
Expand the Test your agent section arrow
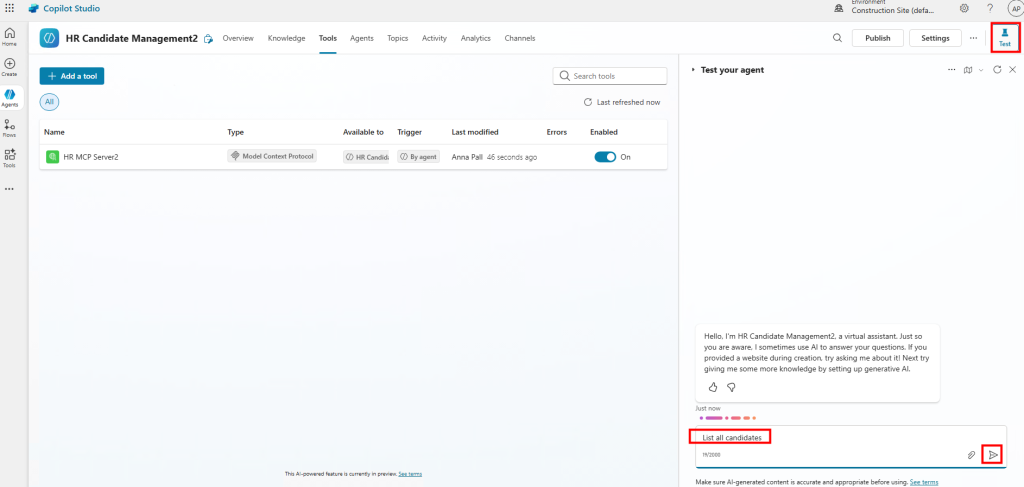(x=693, y=70)
